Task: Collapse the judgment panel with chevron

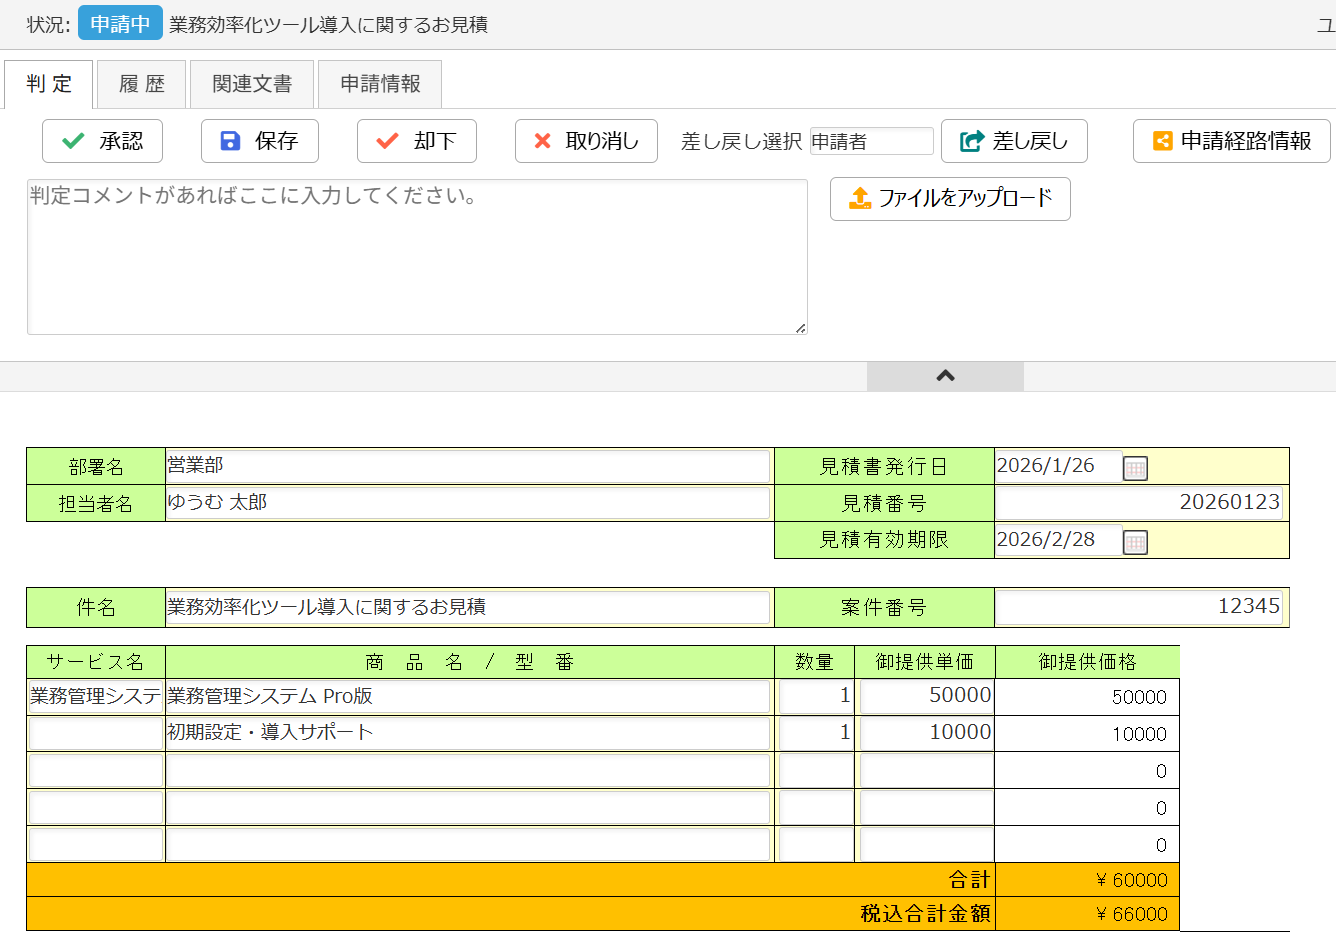Action: (945, 376)
